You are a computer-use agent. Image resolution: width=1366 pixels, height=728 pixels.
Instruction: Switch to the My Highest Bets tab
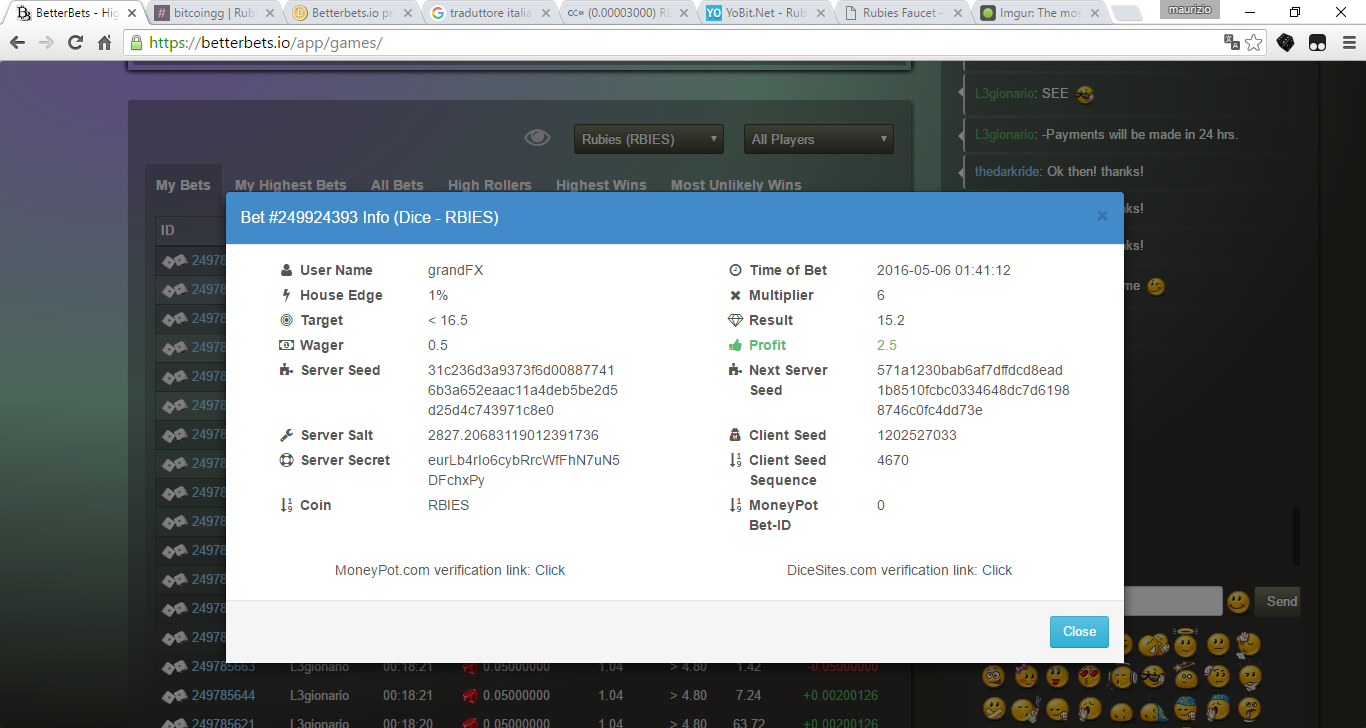[x=291, y=185]
